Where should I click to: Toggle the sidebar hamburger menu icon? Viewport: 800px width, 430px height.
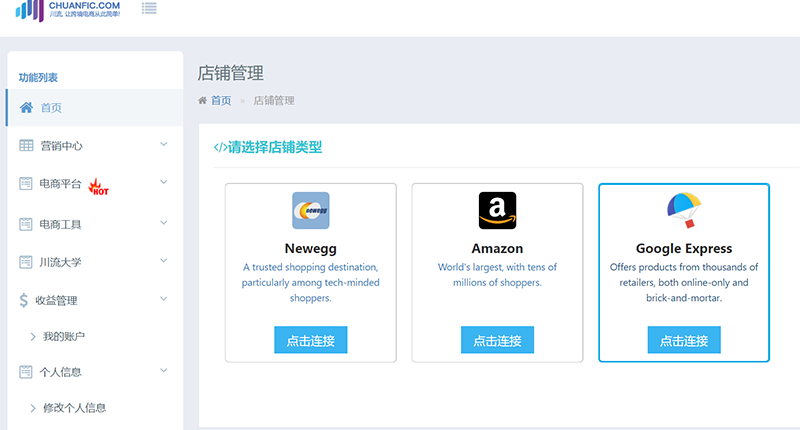pos(149,8)
